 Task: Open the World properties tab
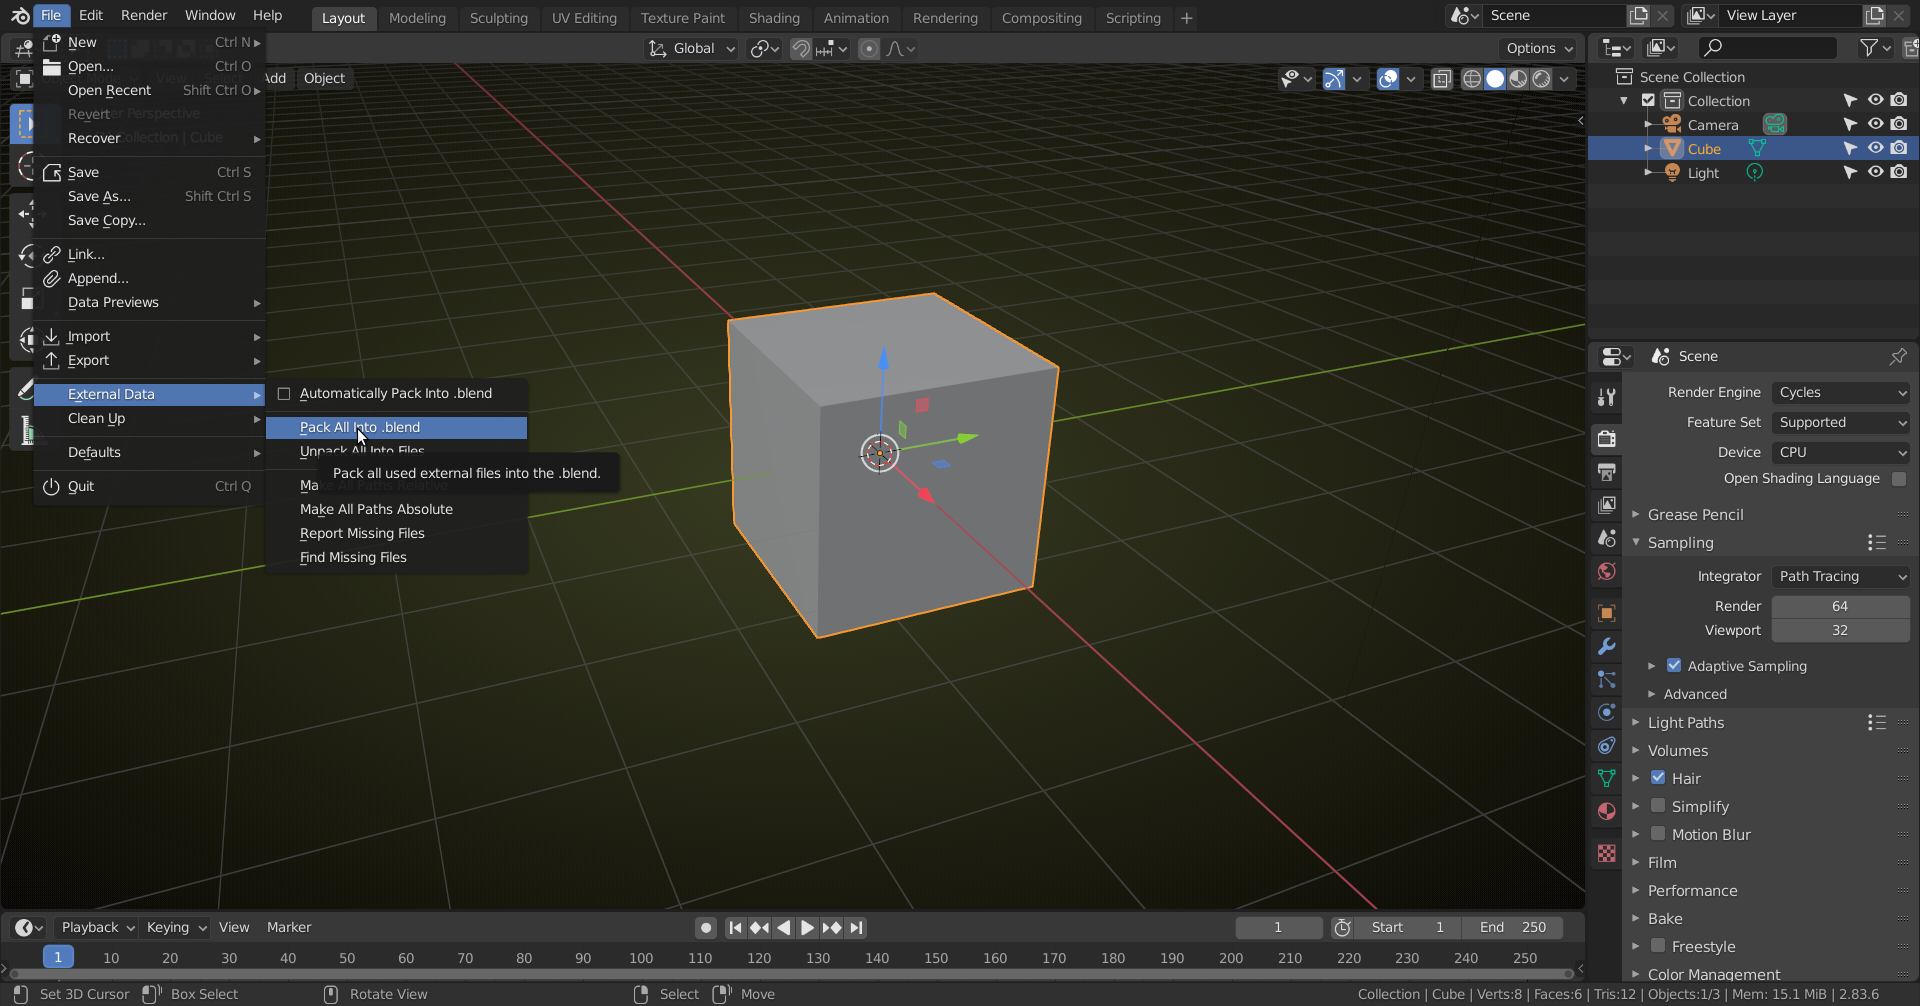[1607, 571]
